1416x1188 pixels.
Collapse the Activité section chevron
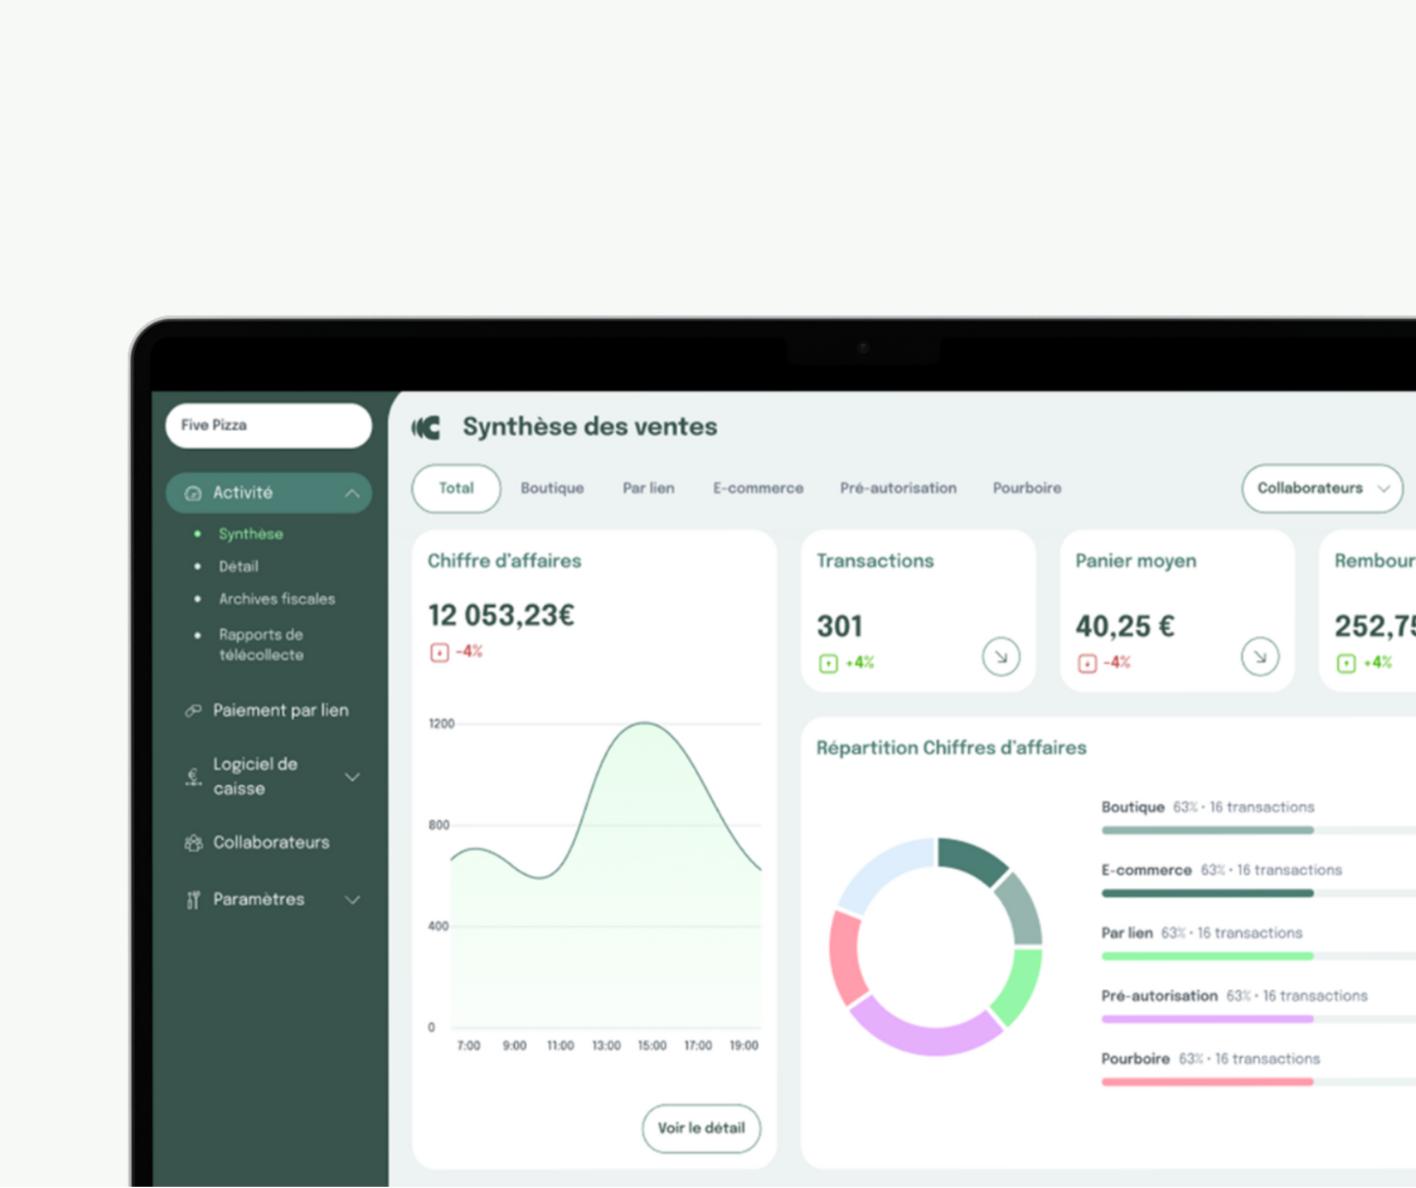pos(352,493)
